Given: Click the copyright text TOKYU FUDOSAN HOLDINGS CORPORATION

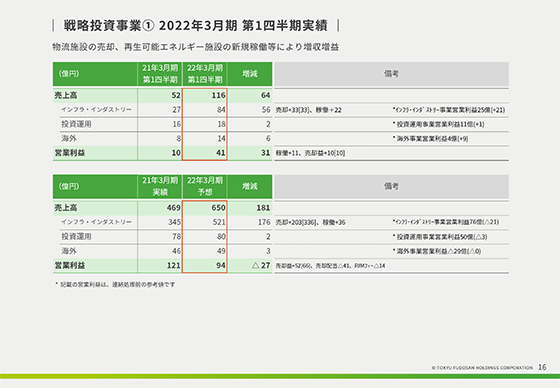Looking at the screenshot, I should 482,368.
